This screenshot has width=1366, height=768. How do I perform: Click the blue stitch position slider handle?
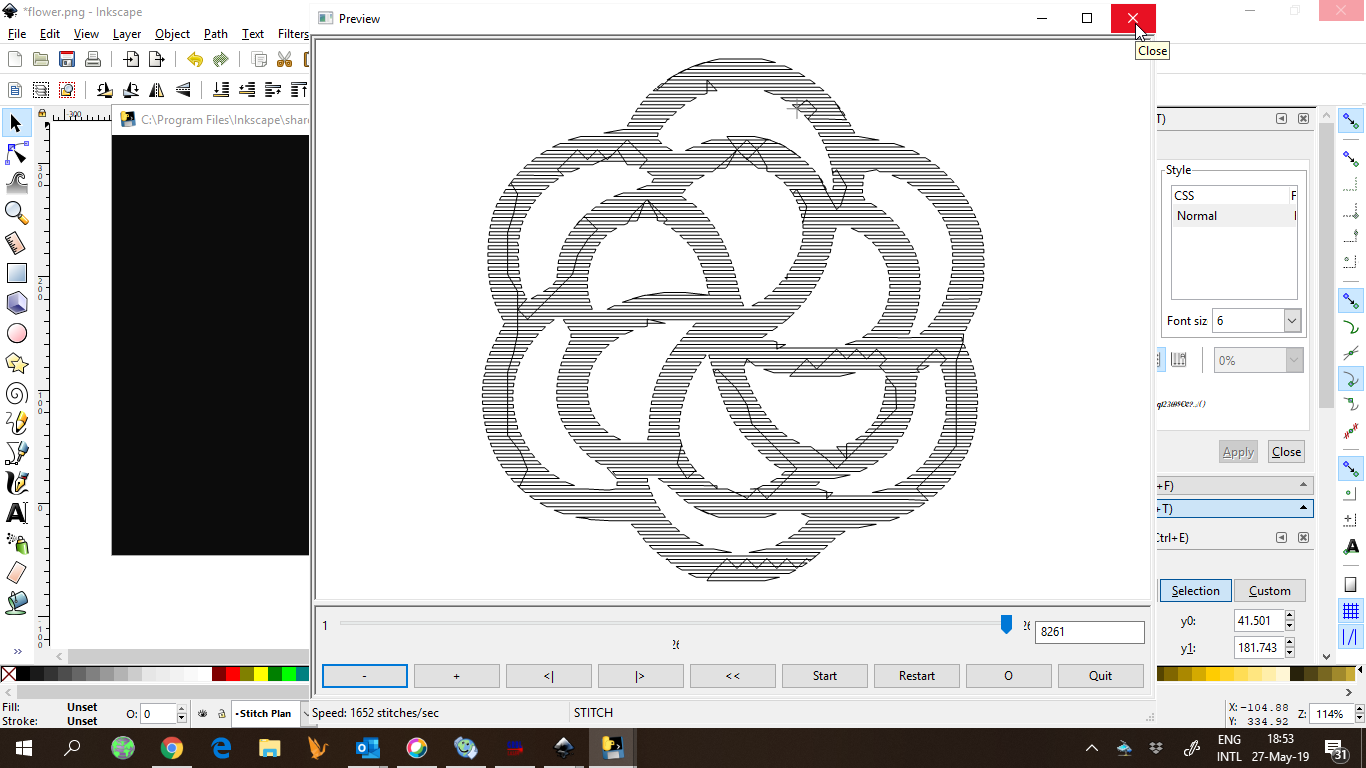tap(1006, 624)
